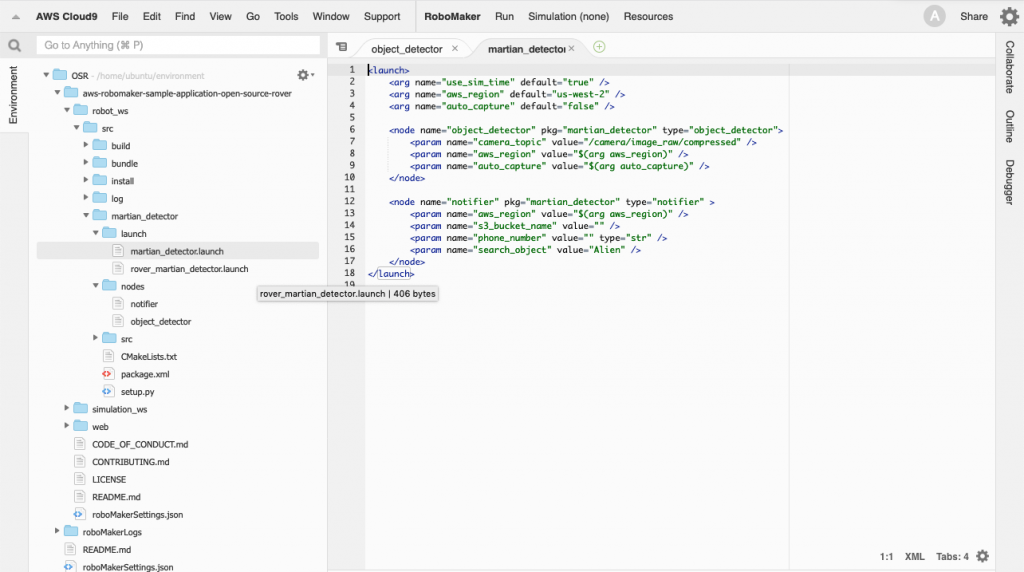Screen dimensions: 1024x572
Task: Open the tab list pane menu icon
Action: click(x=341, y=47)
